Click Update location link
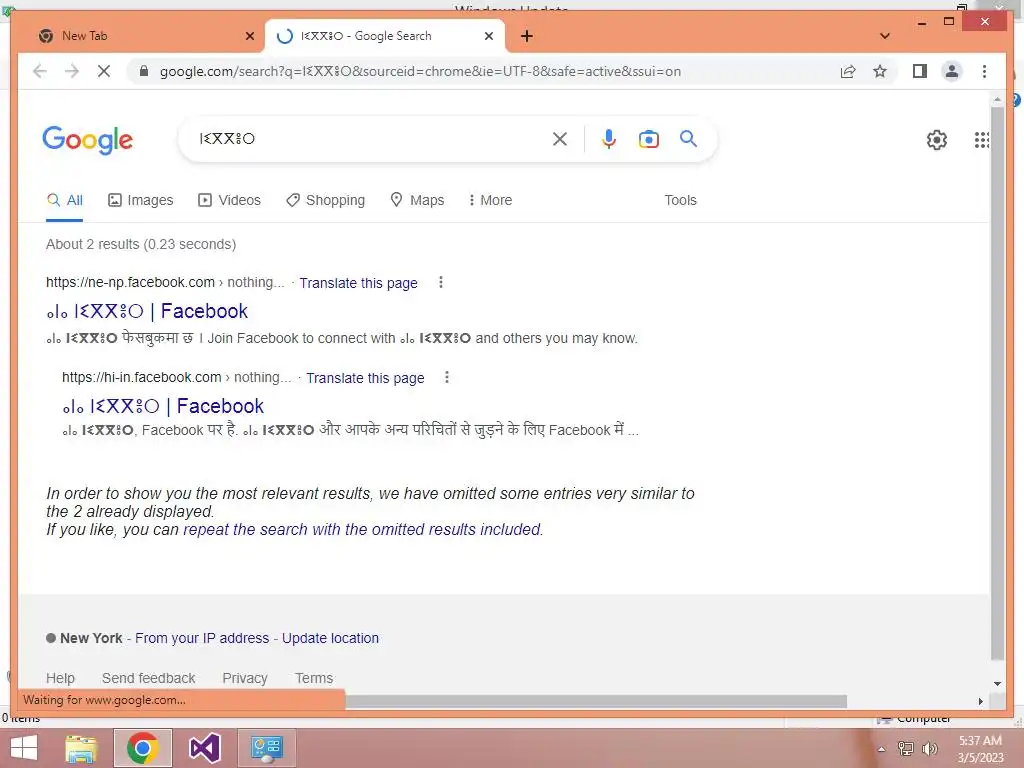 tap(330, 638)
